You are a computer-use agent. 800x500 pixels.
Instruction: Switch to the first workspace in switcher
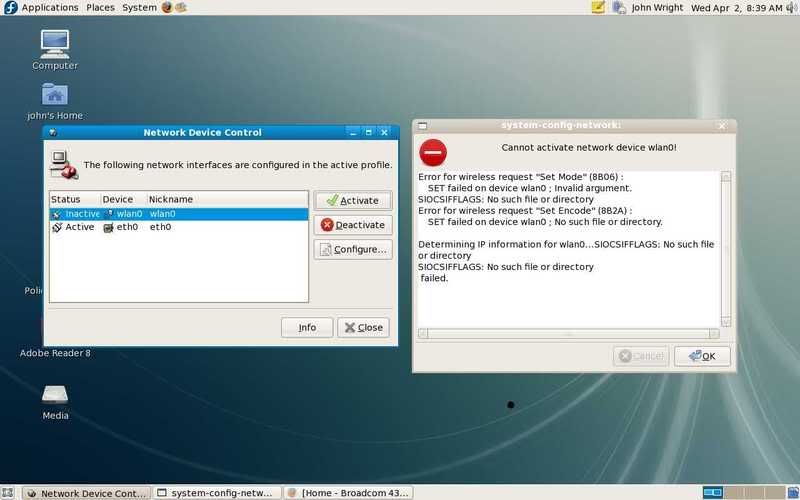712,492
